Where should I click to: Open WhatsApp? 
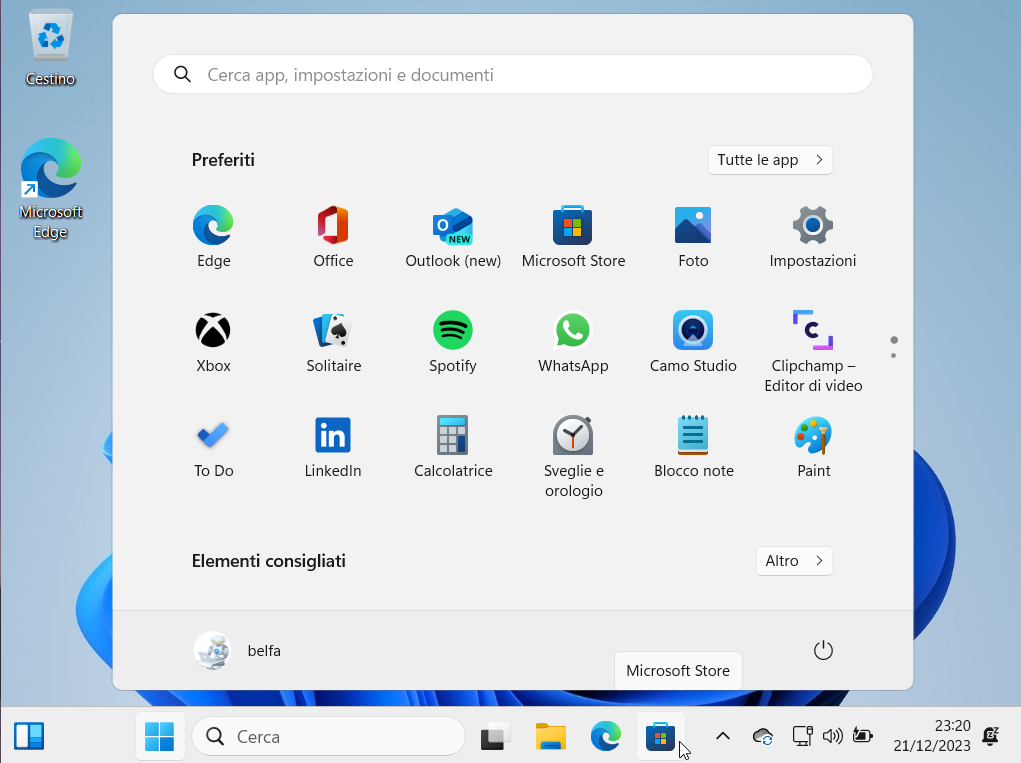point(573,342)
